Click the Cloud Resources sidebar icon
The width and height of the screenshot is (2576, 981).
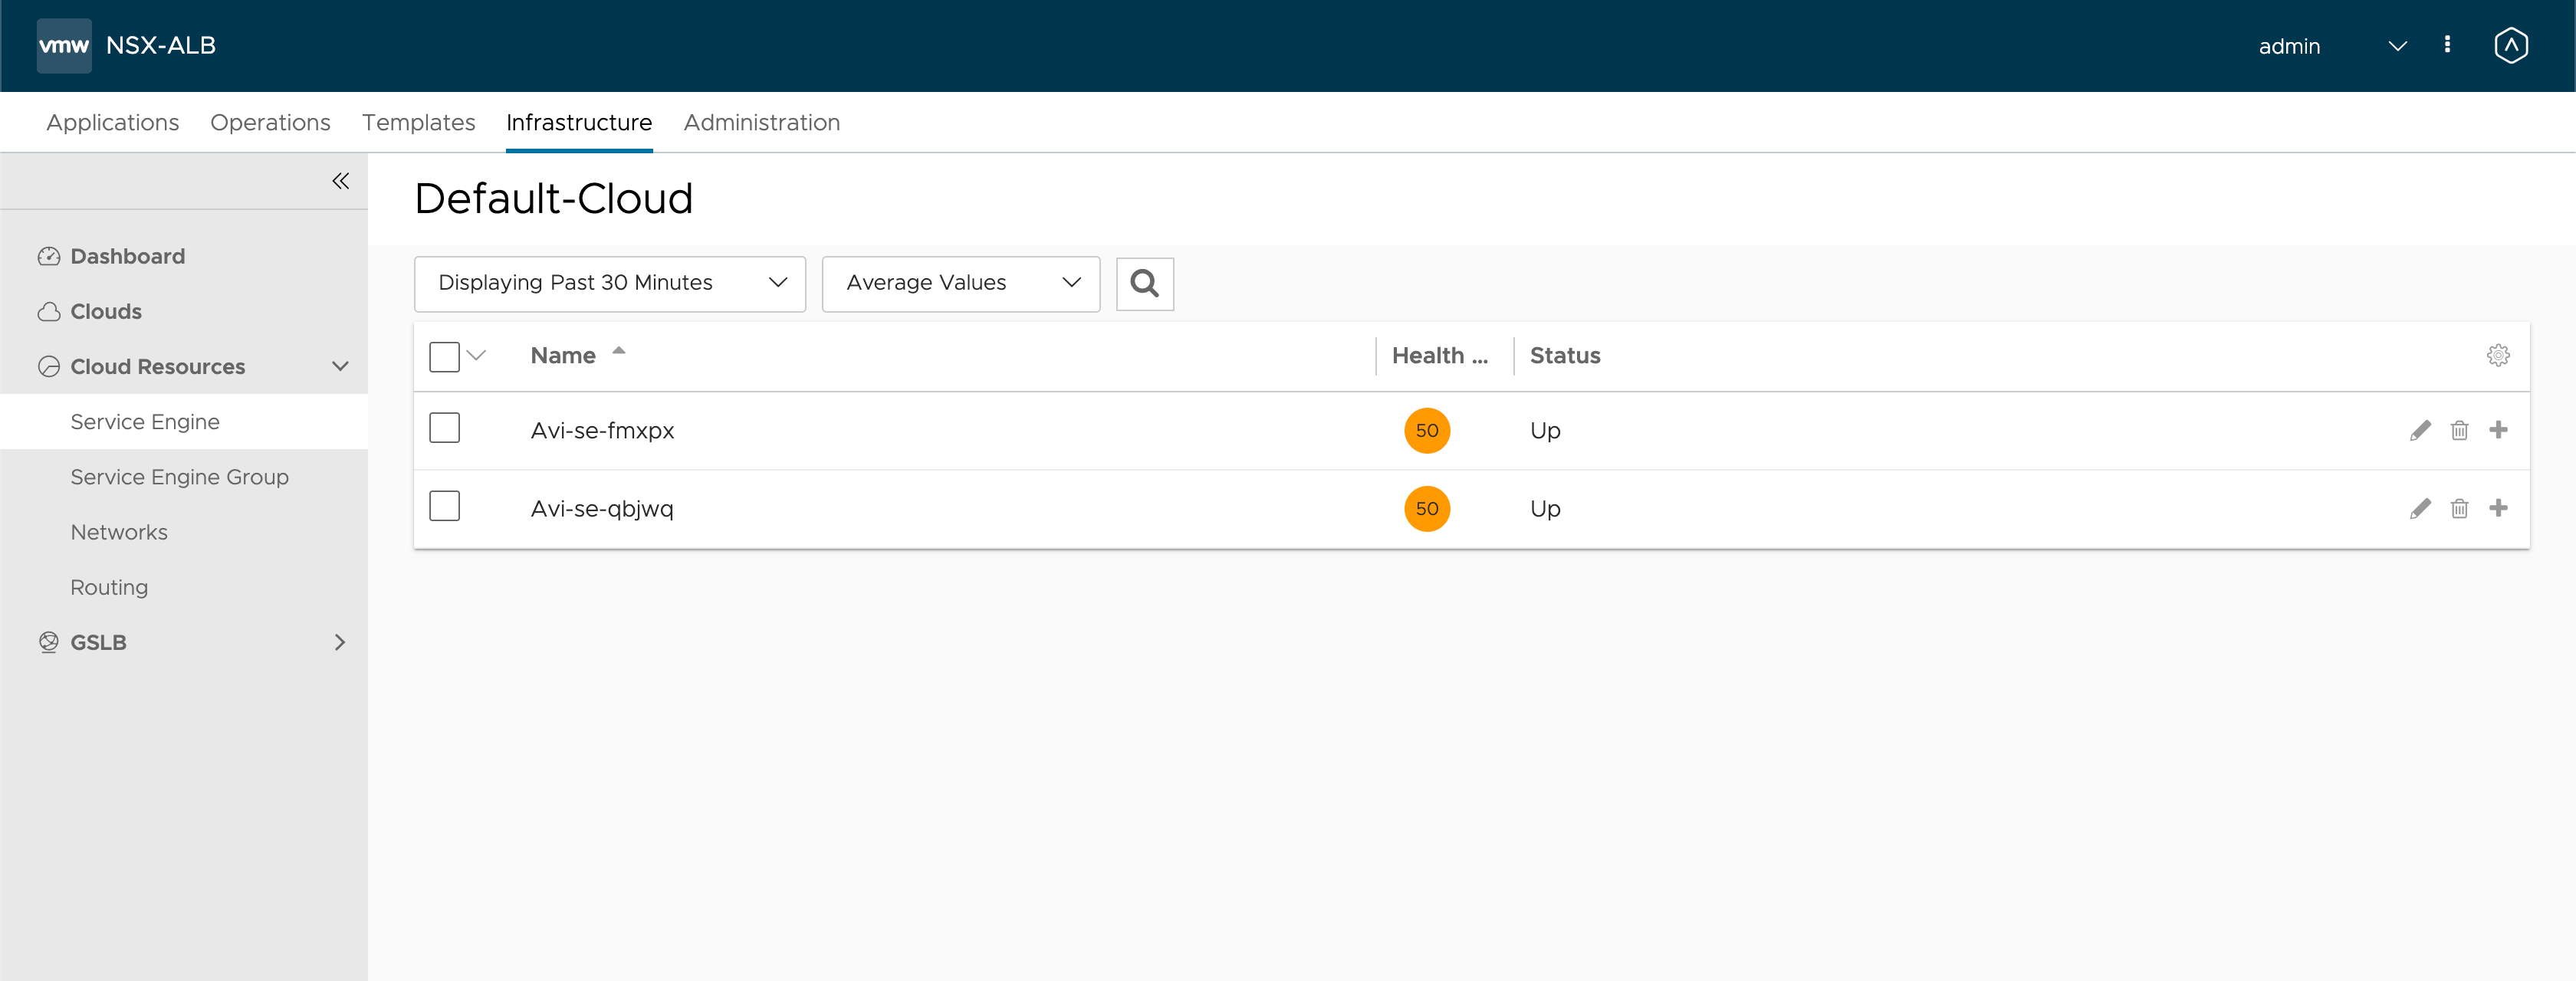pyautogui.click(x=49, y=367)
